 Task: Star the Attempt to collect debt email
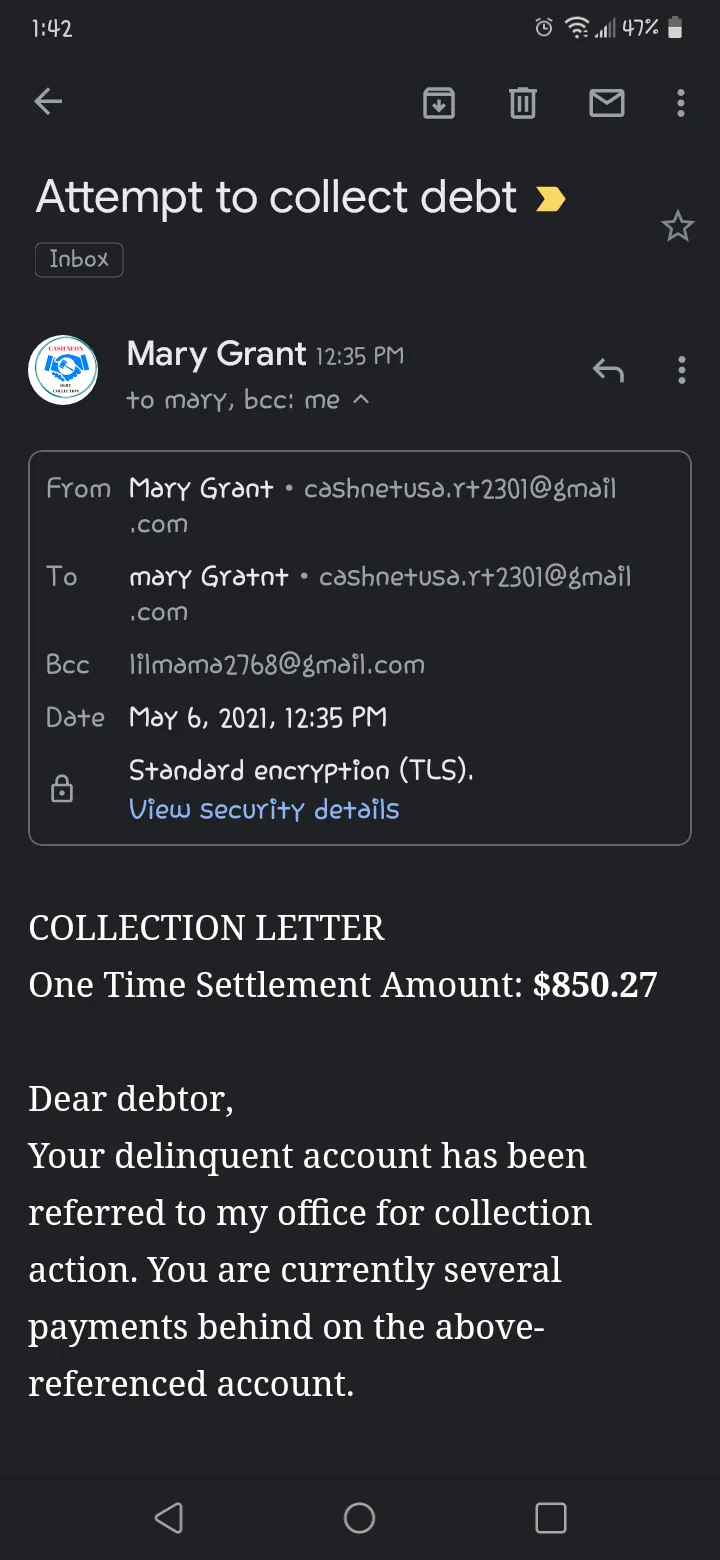[x=678, y=227]
